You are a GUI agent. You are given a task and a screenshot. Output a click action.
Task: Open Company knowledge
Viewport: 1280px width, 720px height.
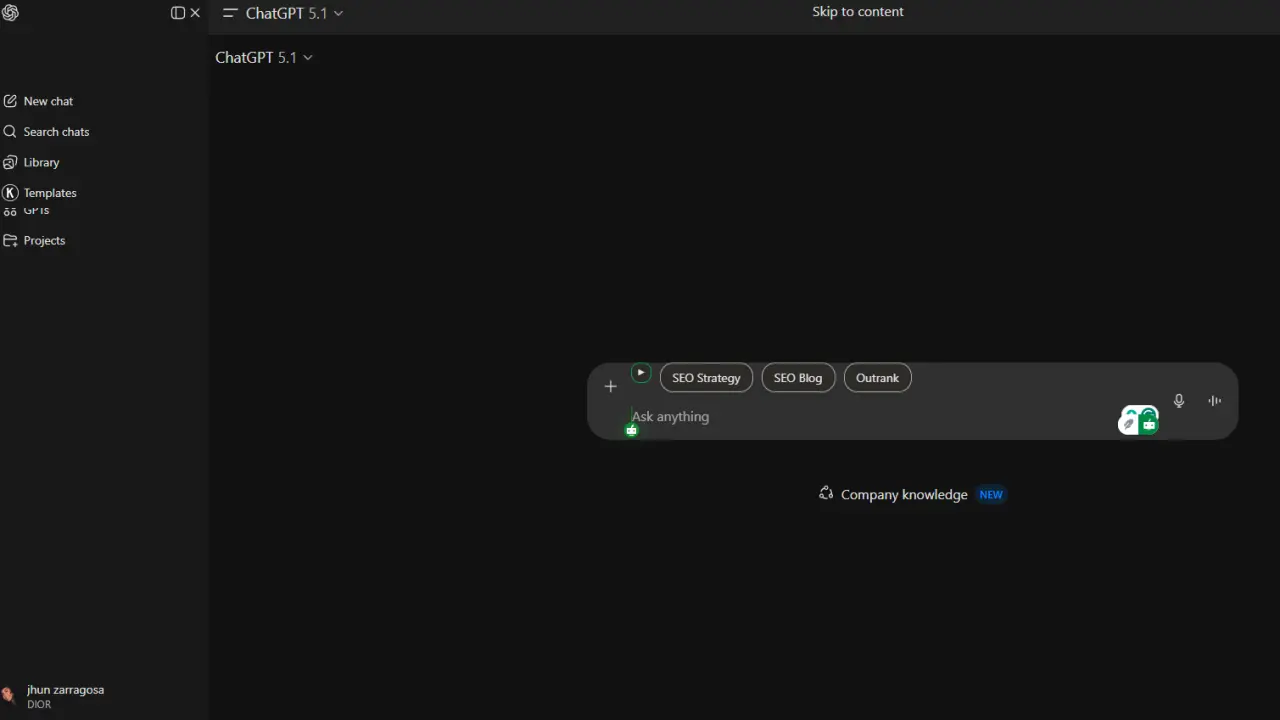pyautogui.click(x=904, y=495)
